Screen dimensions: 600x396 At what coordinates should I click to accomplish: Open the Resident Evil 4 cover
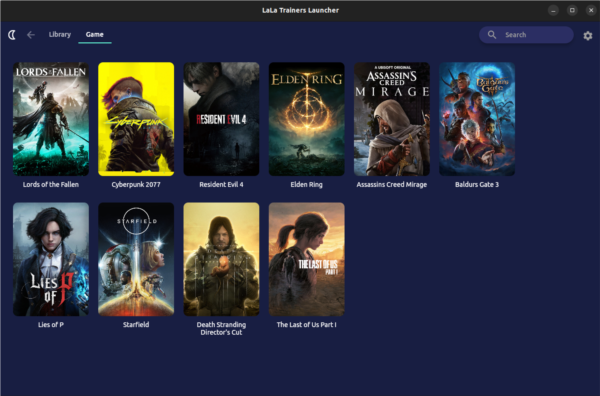tap(221, 119)
